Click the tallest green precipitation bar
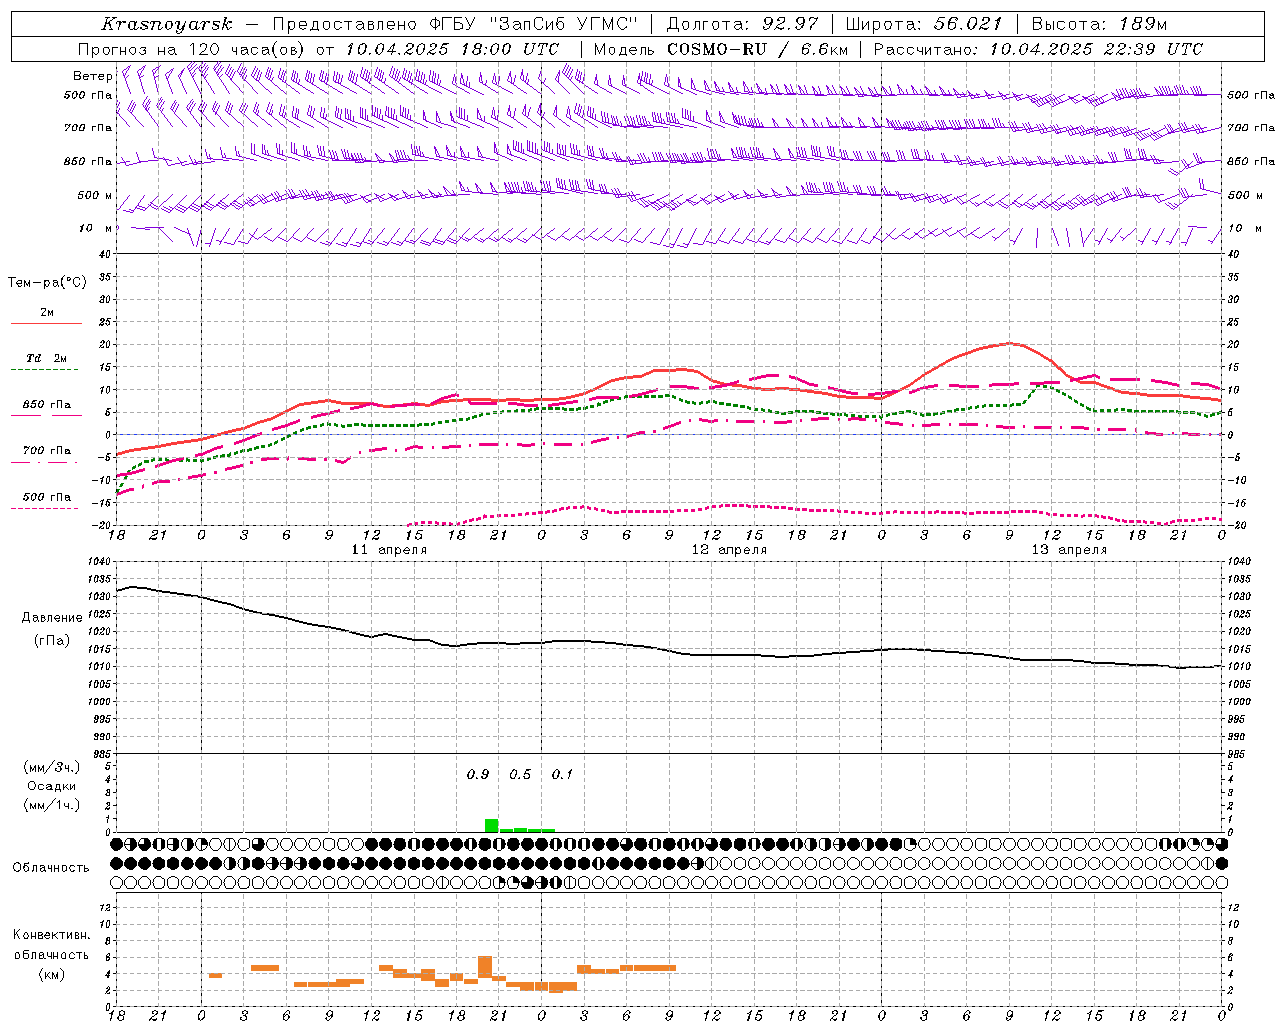 (x=491, y=826)
